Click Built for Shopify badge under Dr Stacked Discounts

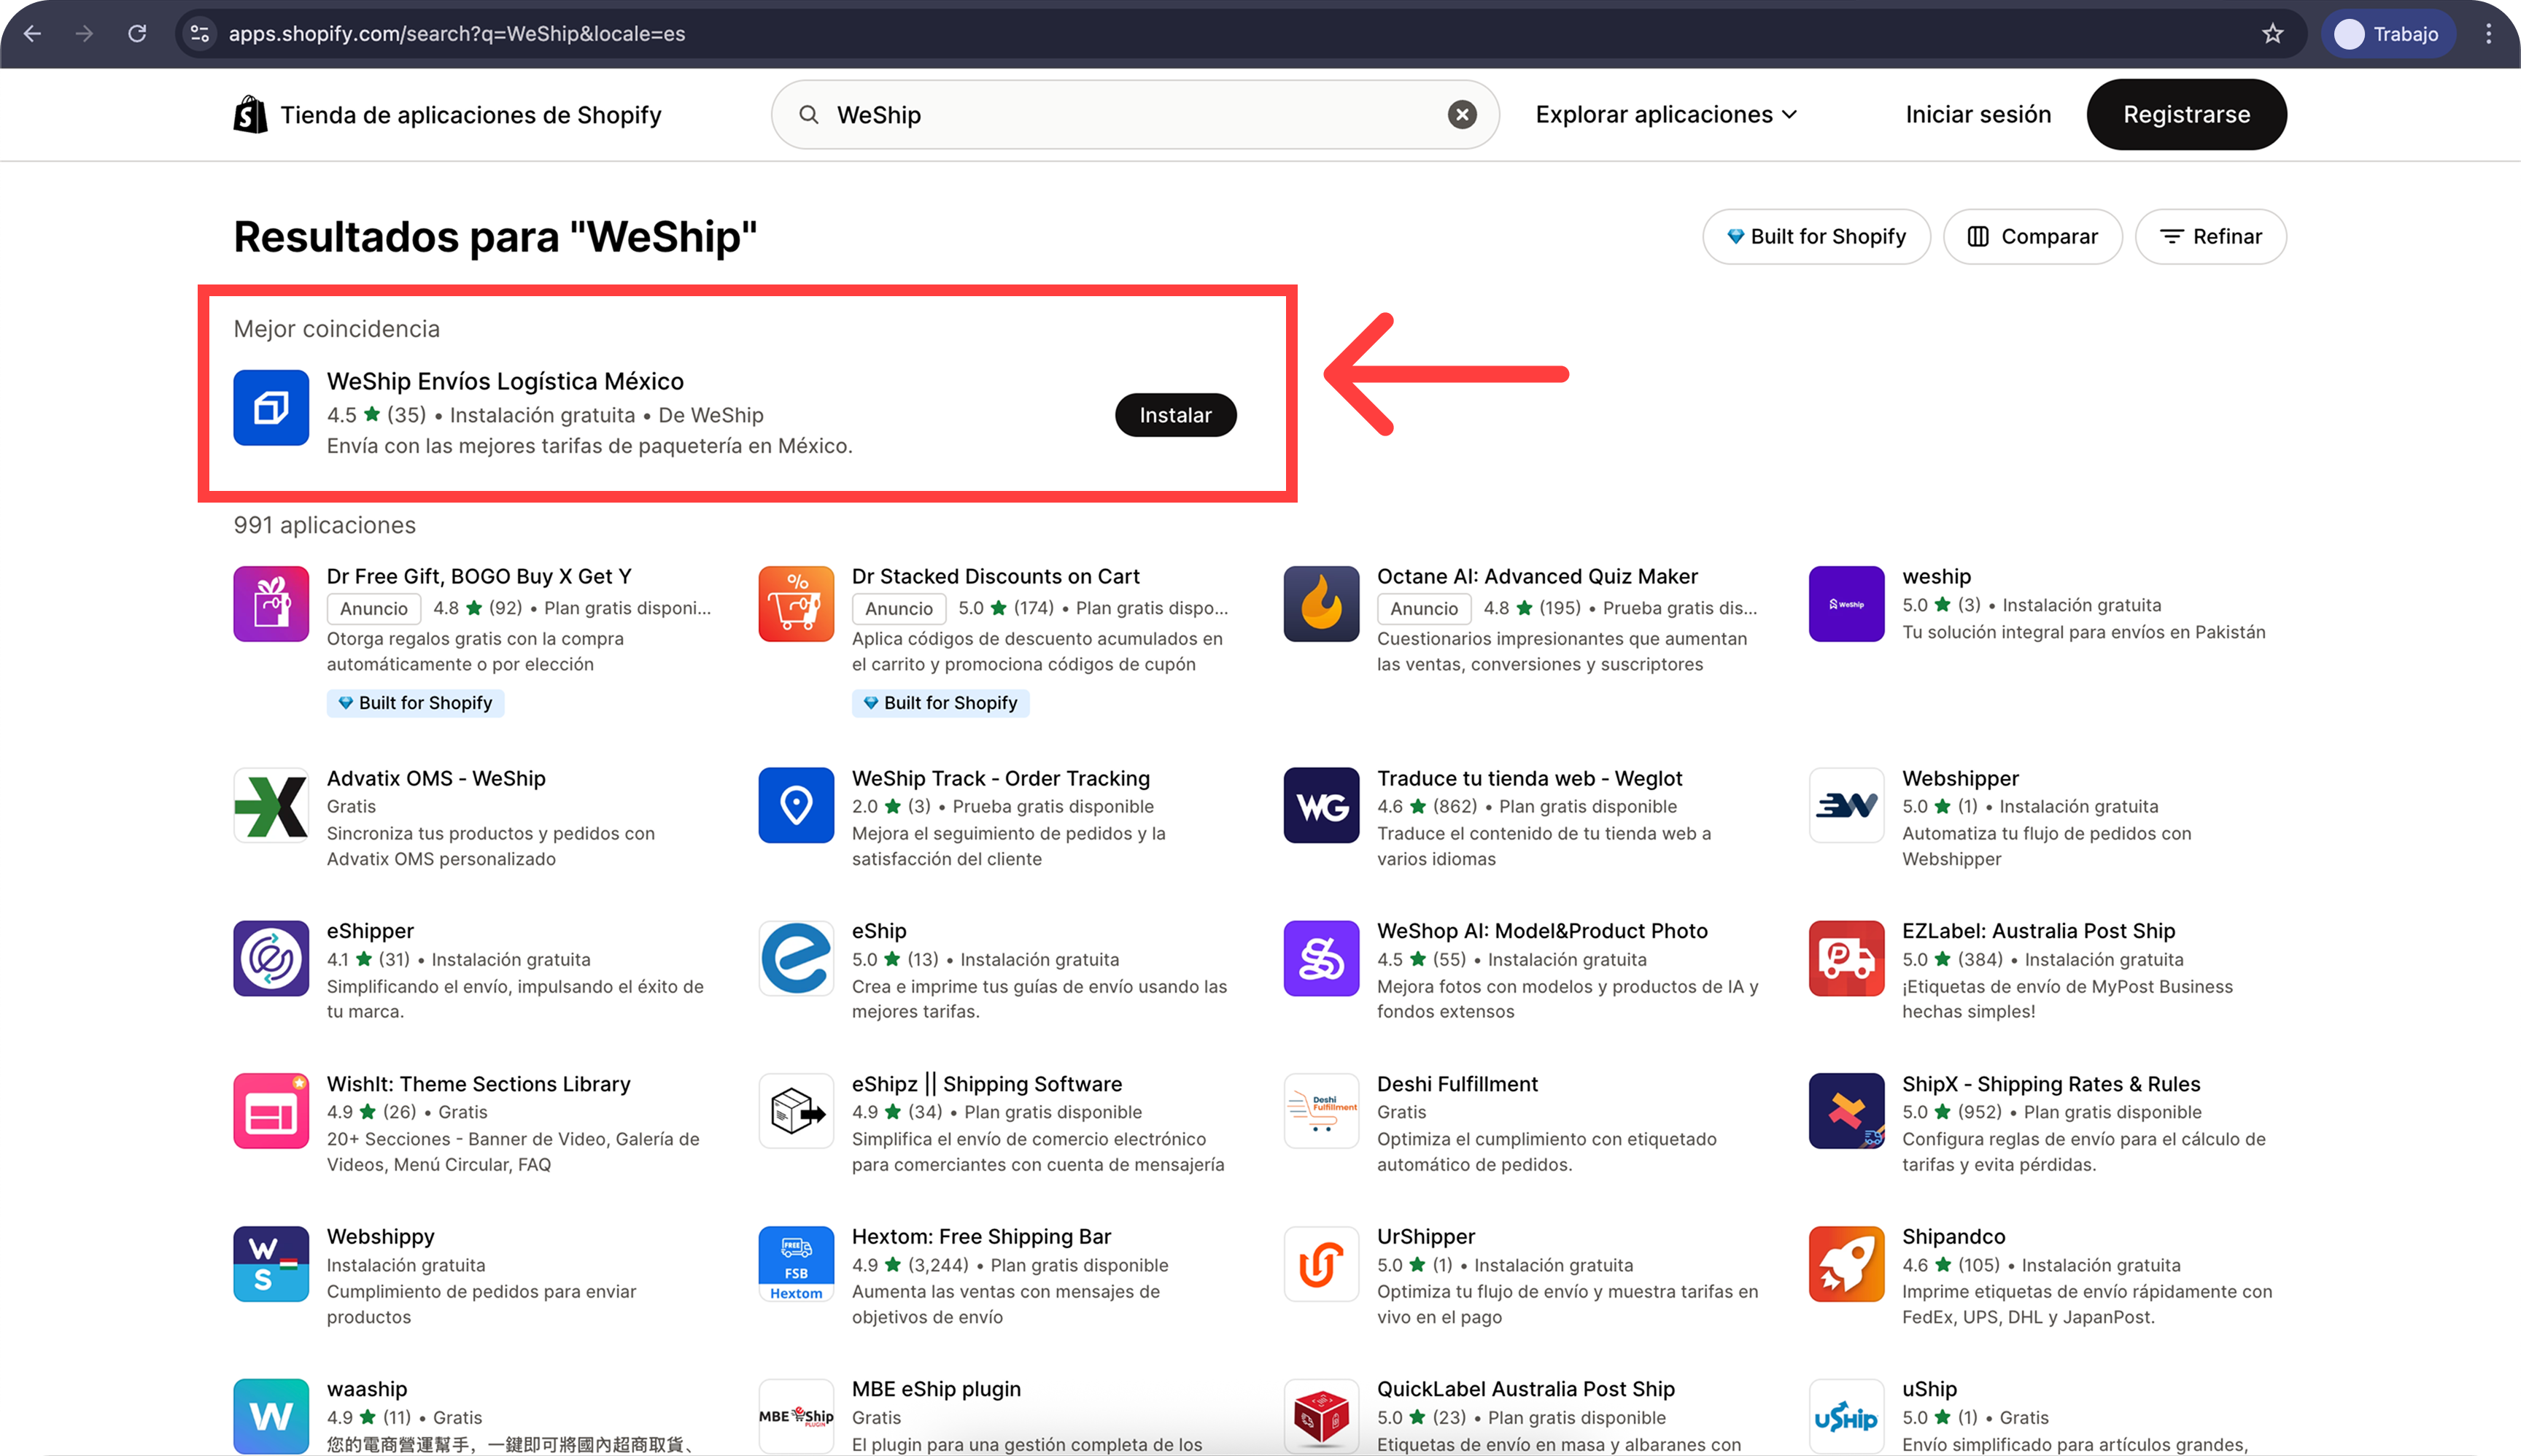940,703
